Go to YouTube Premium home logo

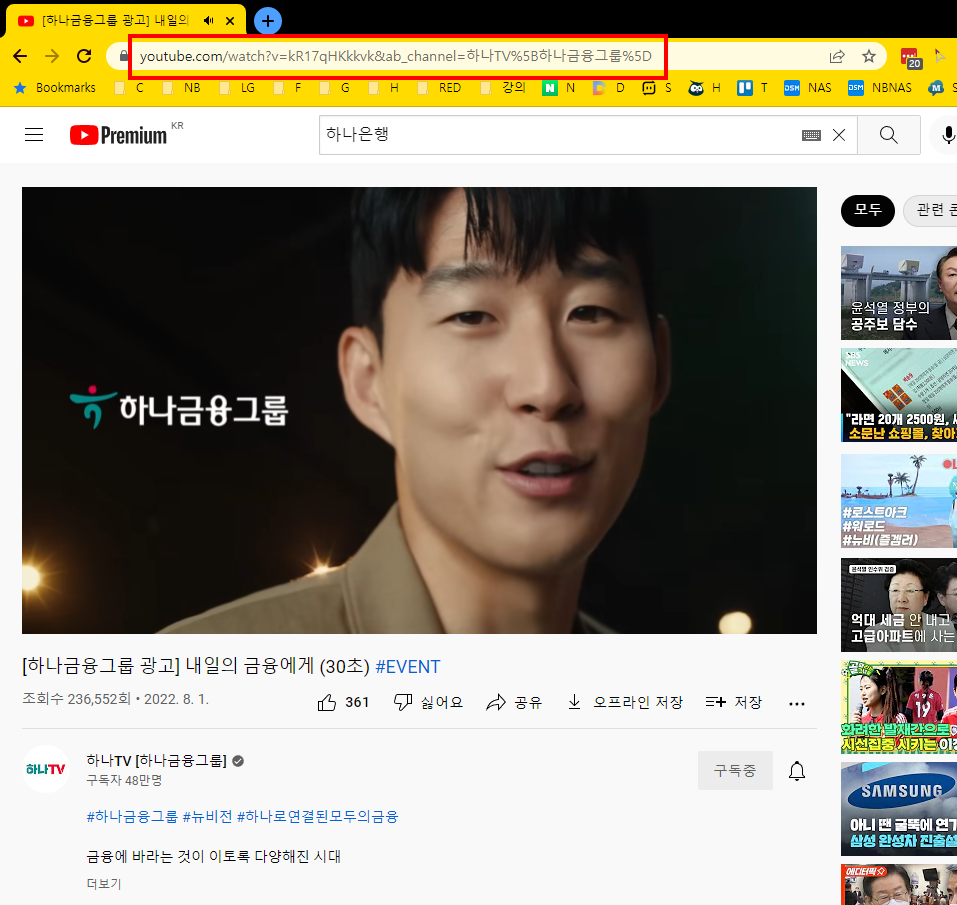118,135
